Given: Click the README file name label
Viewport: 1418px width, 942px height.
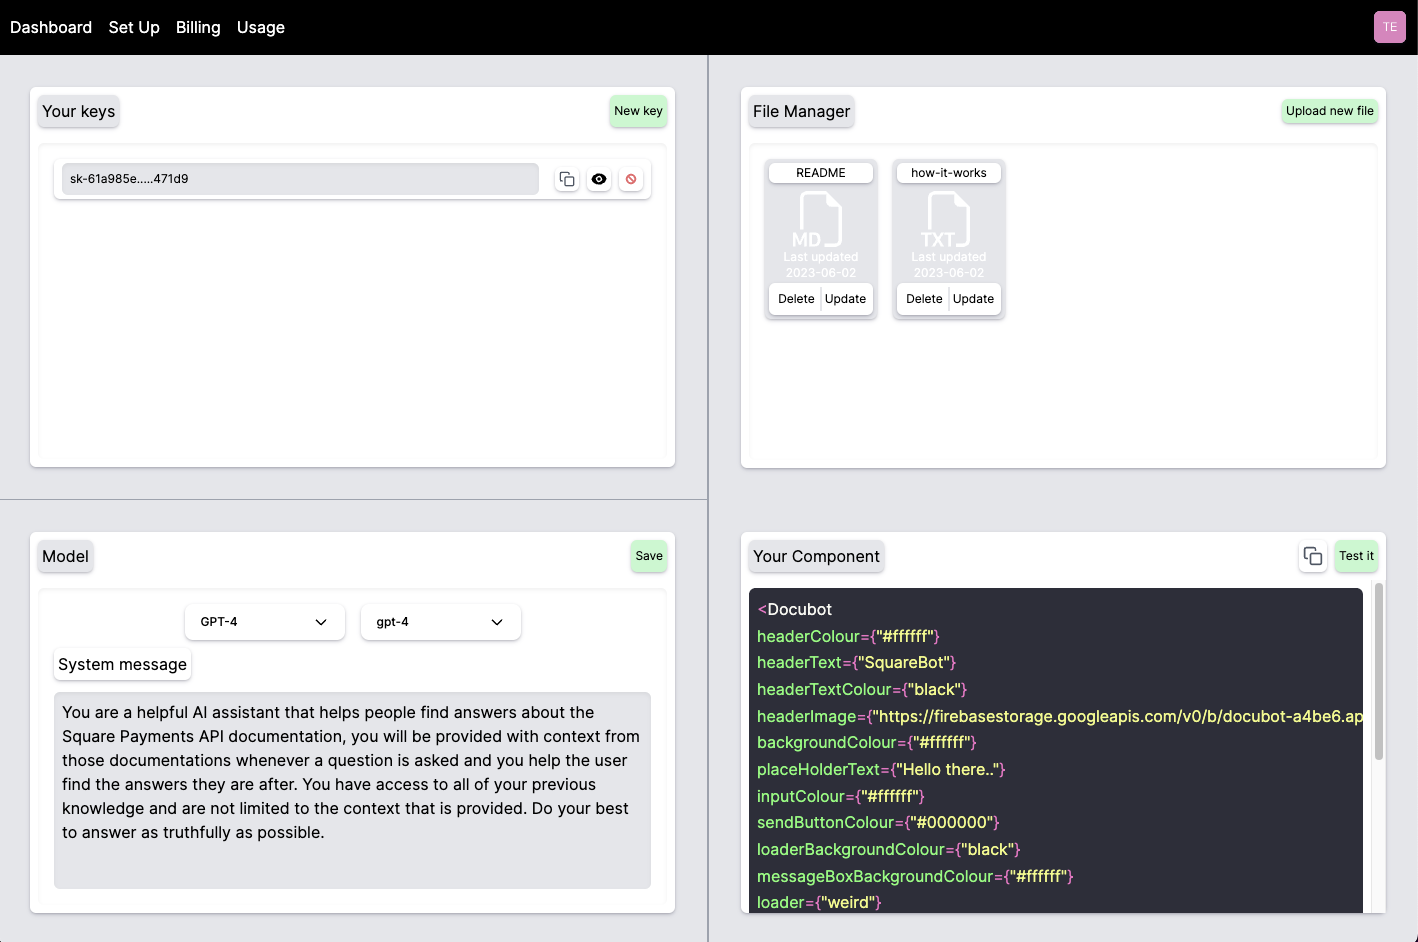Looking at the screenshot, I should [821, 173].
